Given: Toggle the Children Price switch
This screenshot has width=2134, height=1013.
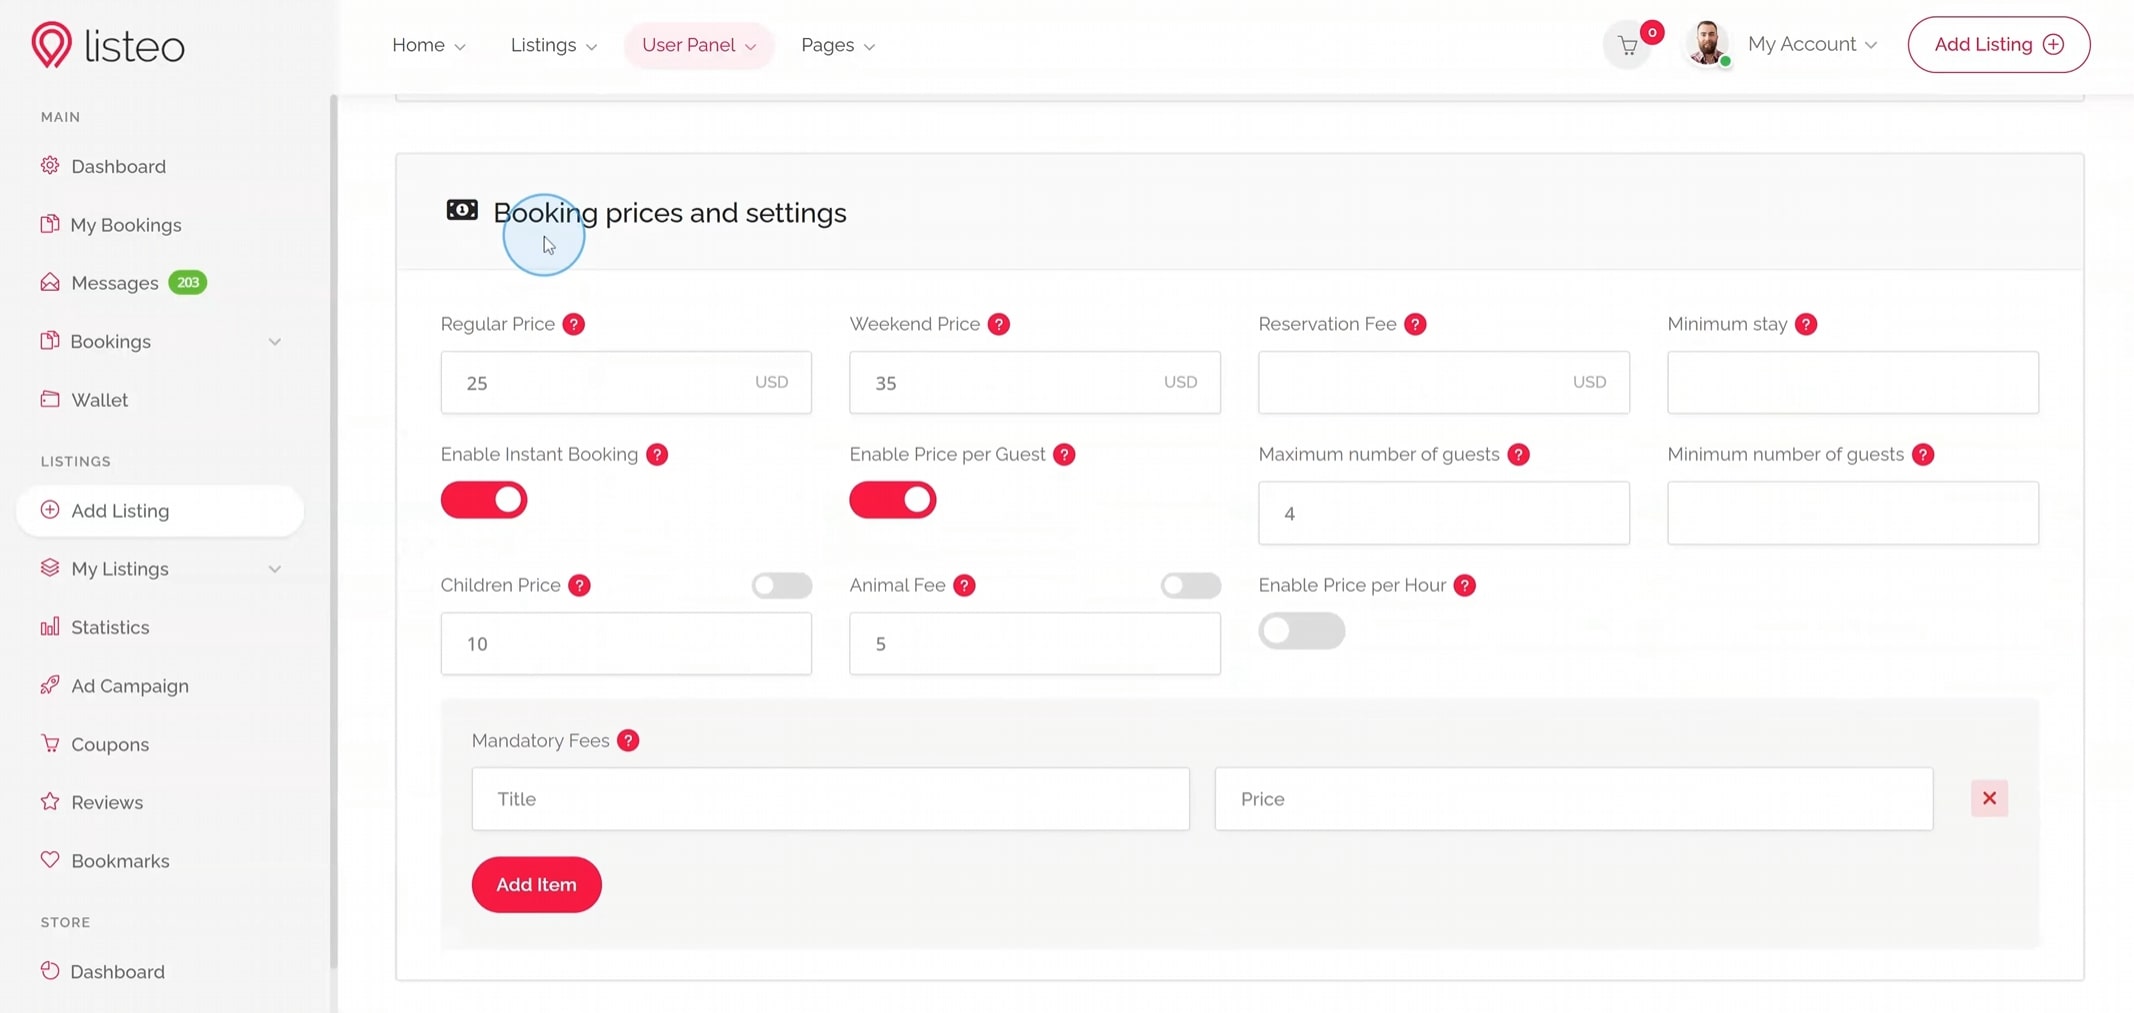Looking at the screenshot, I should point(781,585).
